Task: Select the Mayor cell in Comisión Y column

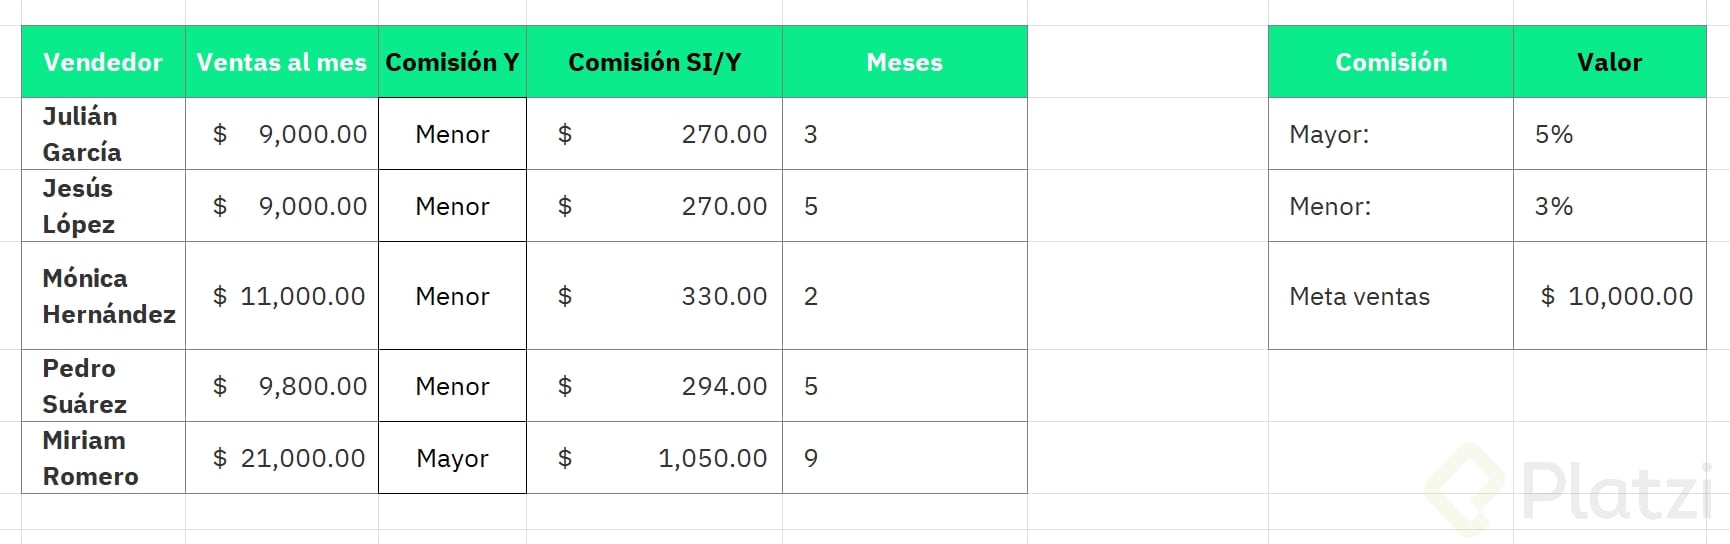Action: click(x=452, y=458)
